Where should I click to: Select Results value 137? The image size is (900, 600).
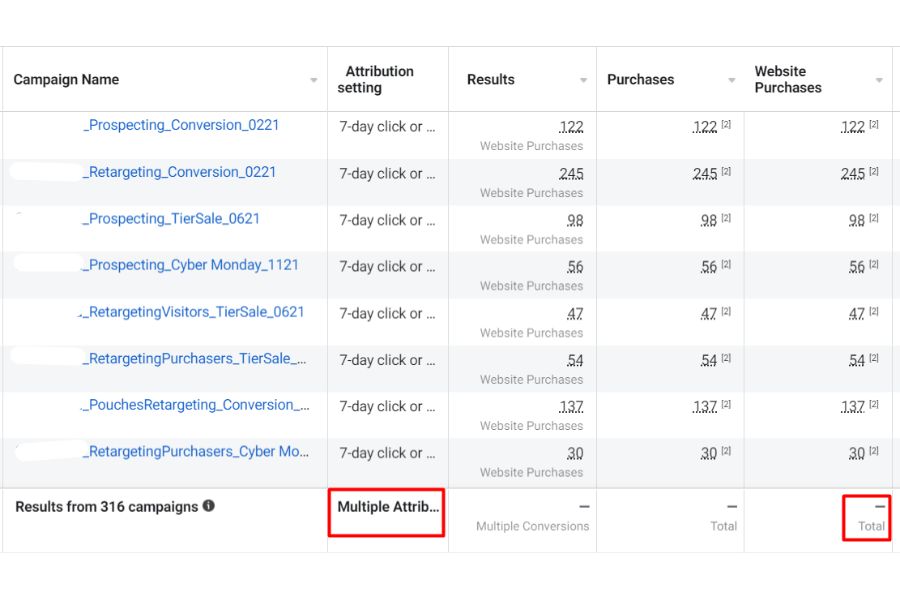tap(571, 407)
